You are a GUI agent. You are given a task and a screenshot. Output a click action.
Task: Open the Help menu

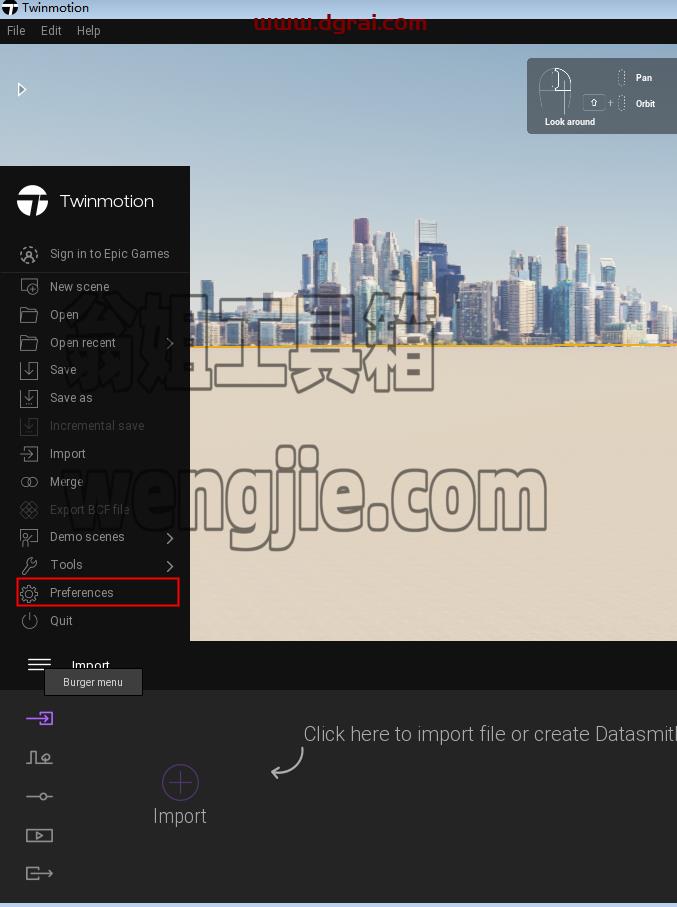(x=89, y=31)
